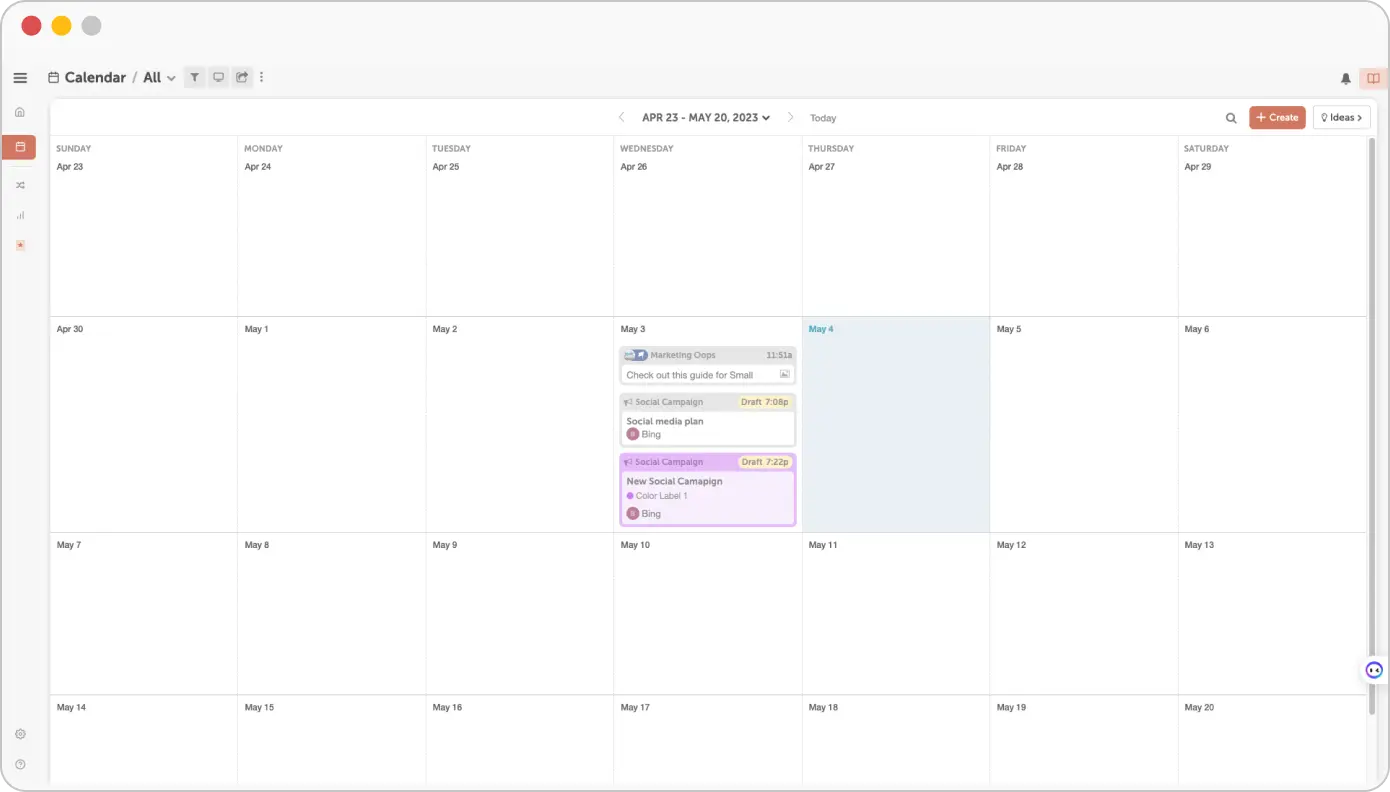This screenshot has width=1390, height=792.
Task: Open the three-dot overflow menu
Action: click(x=261, y=77)
